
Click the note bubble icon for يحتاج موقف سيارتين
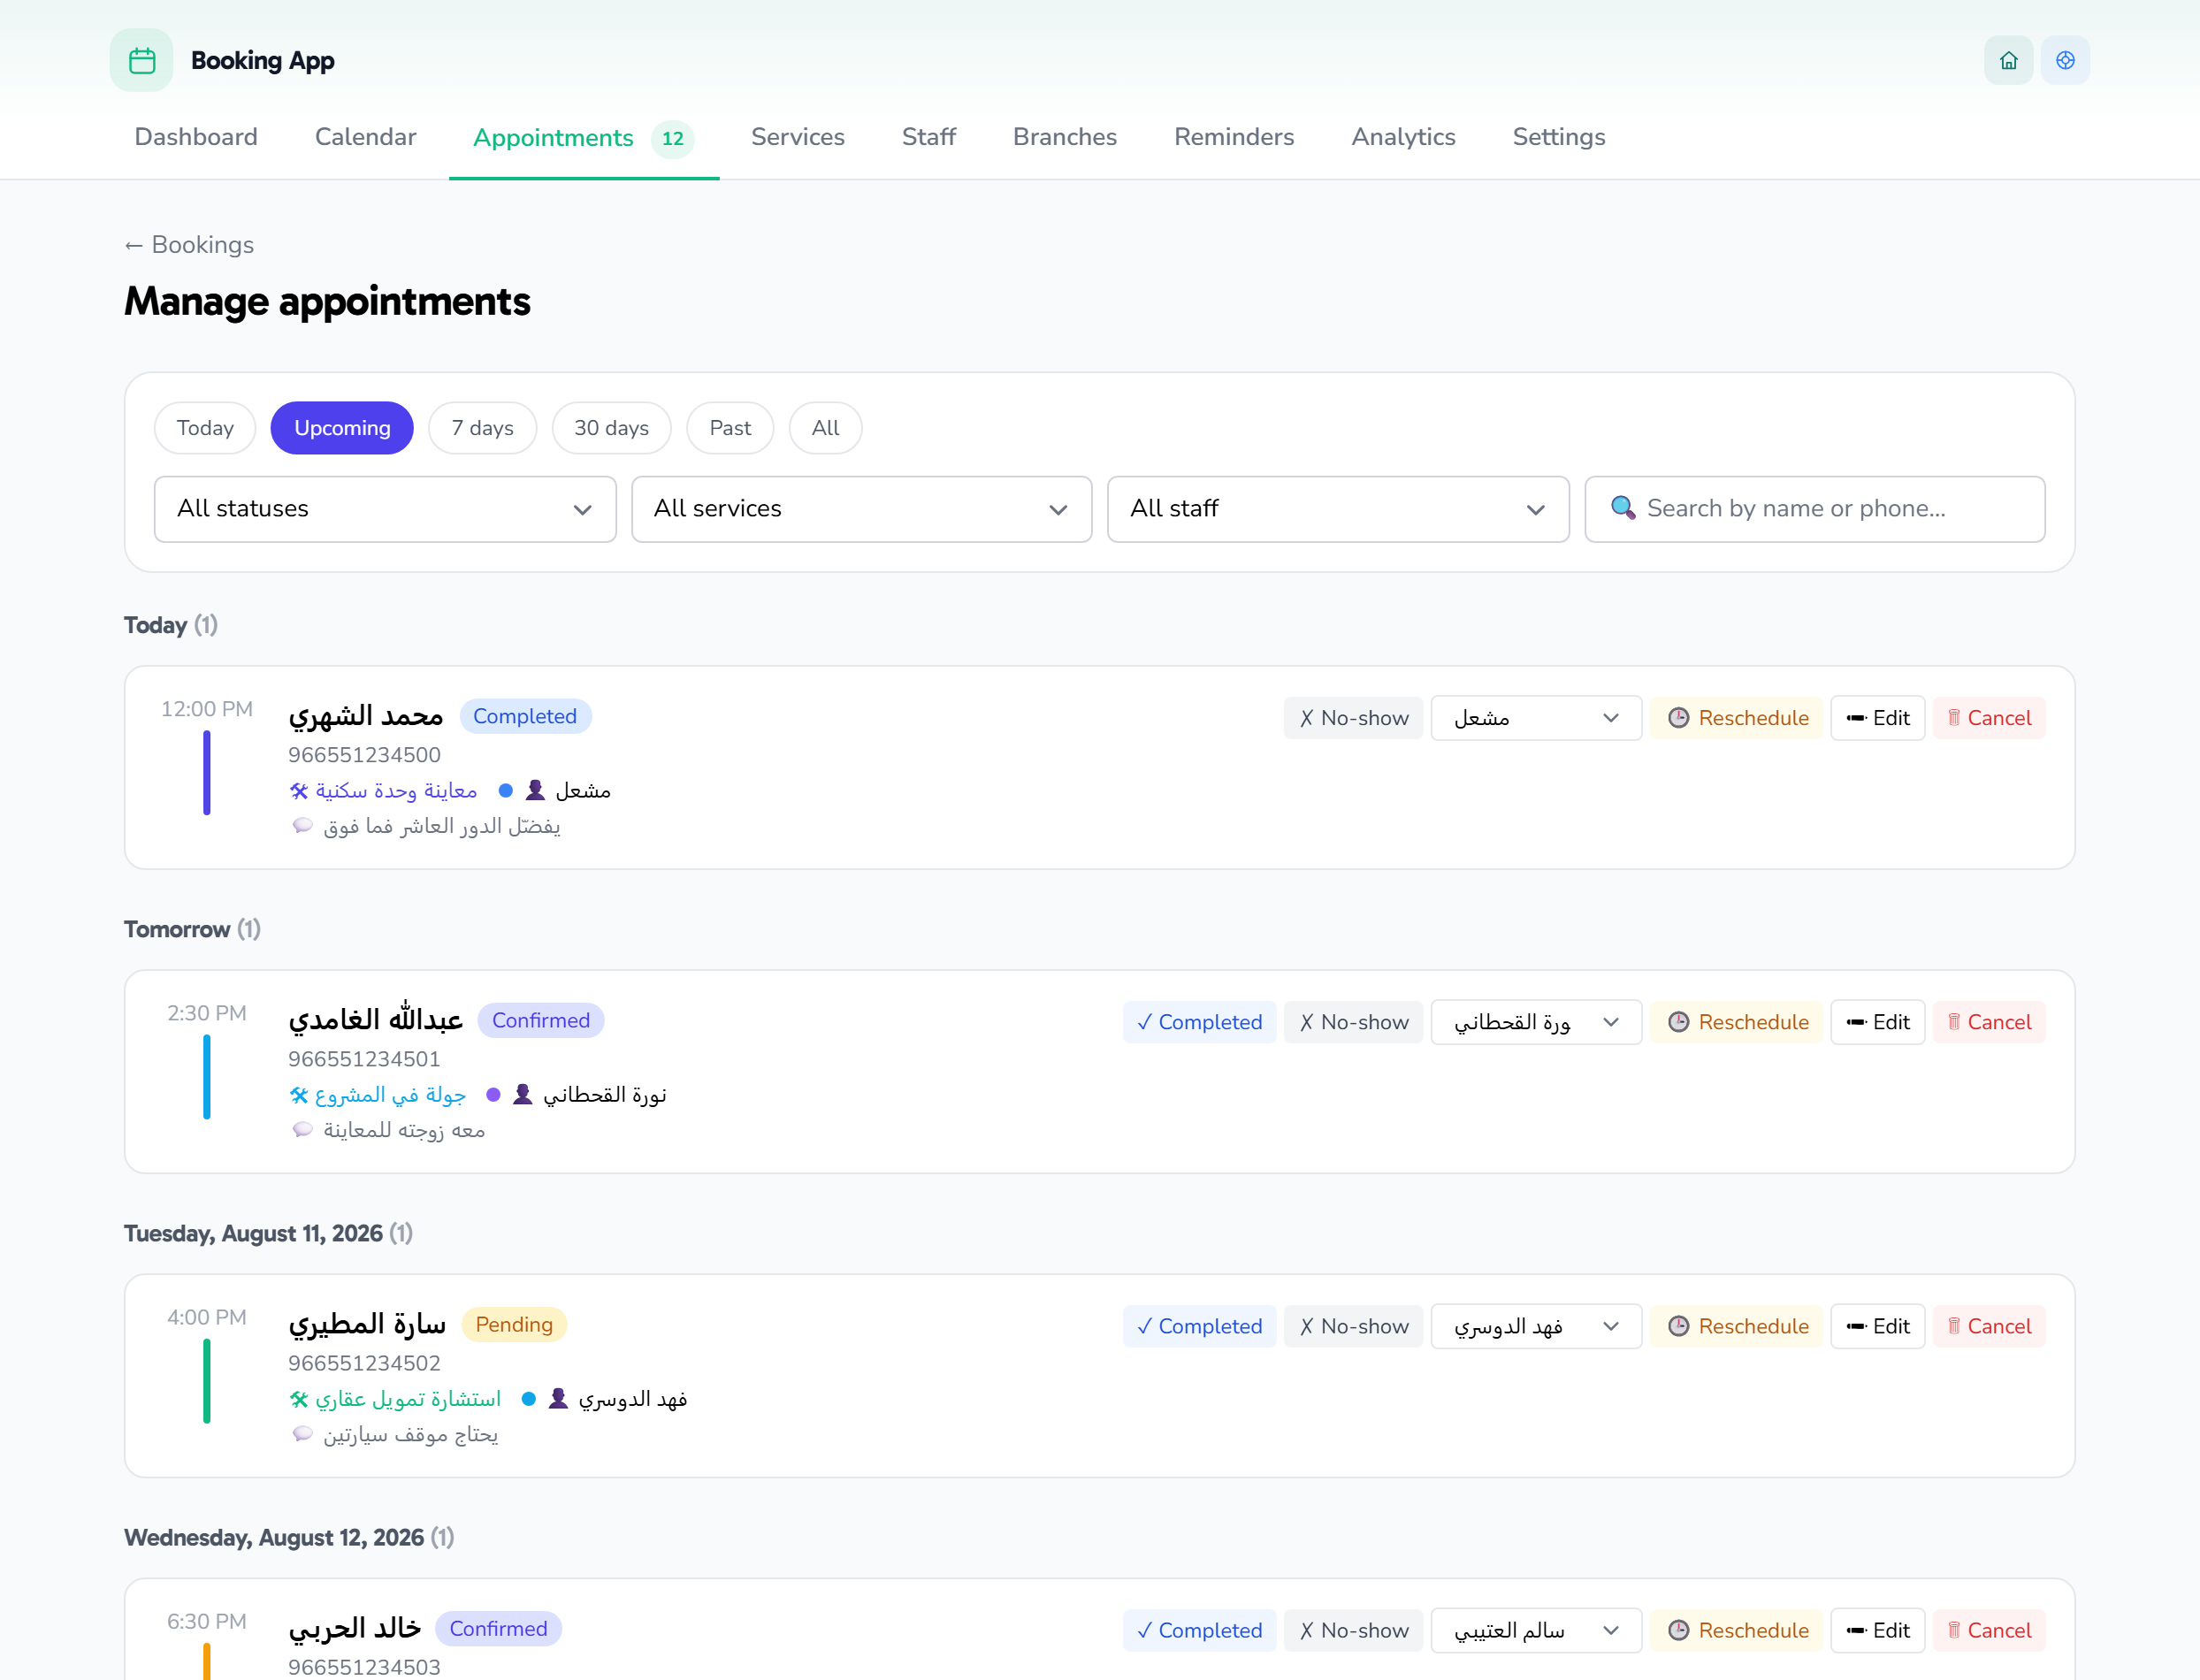(302, 1434)
